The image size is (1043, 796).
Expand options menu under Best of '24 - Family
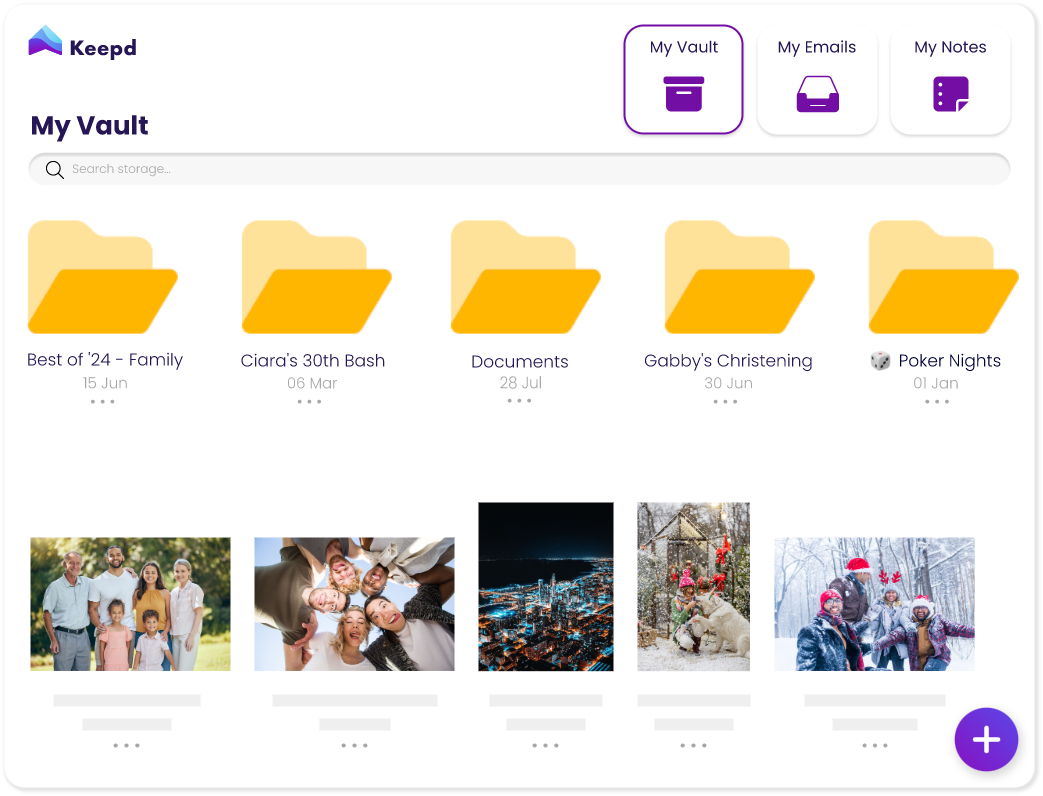pos(103,402)
